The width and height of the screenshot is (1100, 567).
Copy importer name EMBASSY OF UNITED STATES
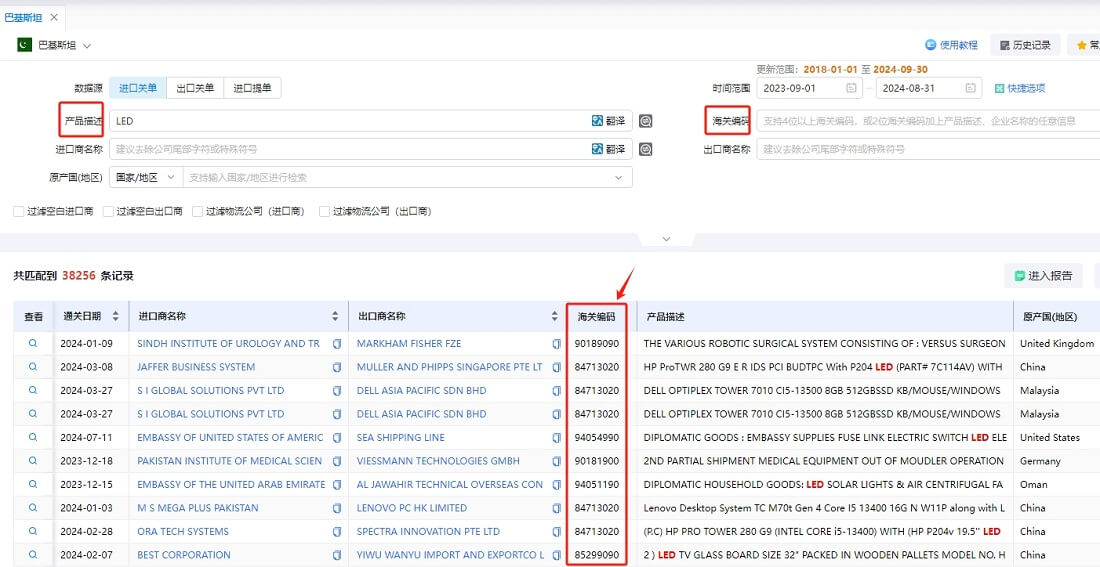337,438
